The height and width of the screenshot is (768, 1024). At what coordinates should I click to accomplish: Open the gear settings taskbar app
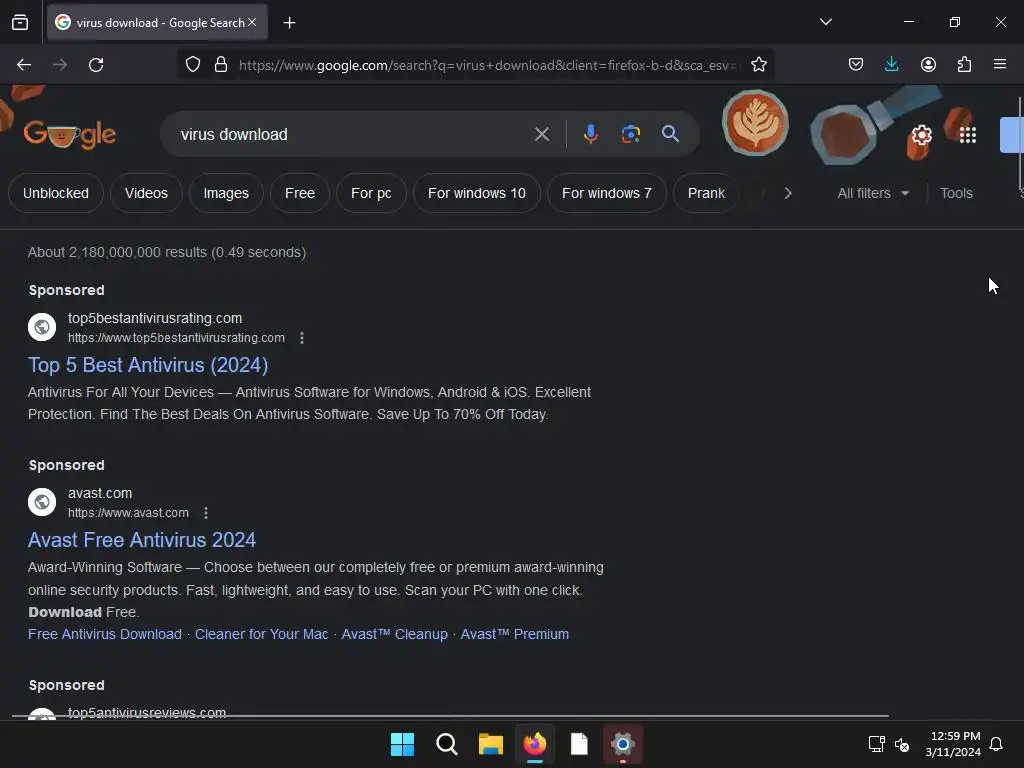pyautogui.click(x=623, y=744)
